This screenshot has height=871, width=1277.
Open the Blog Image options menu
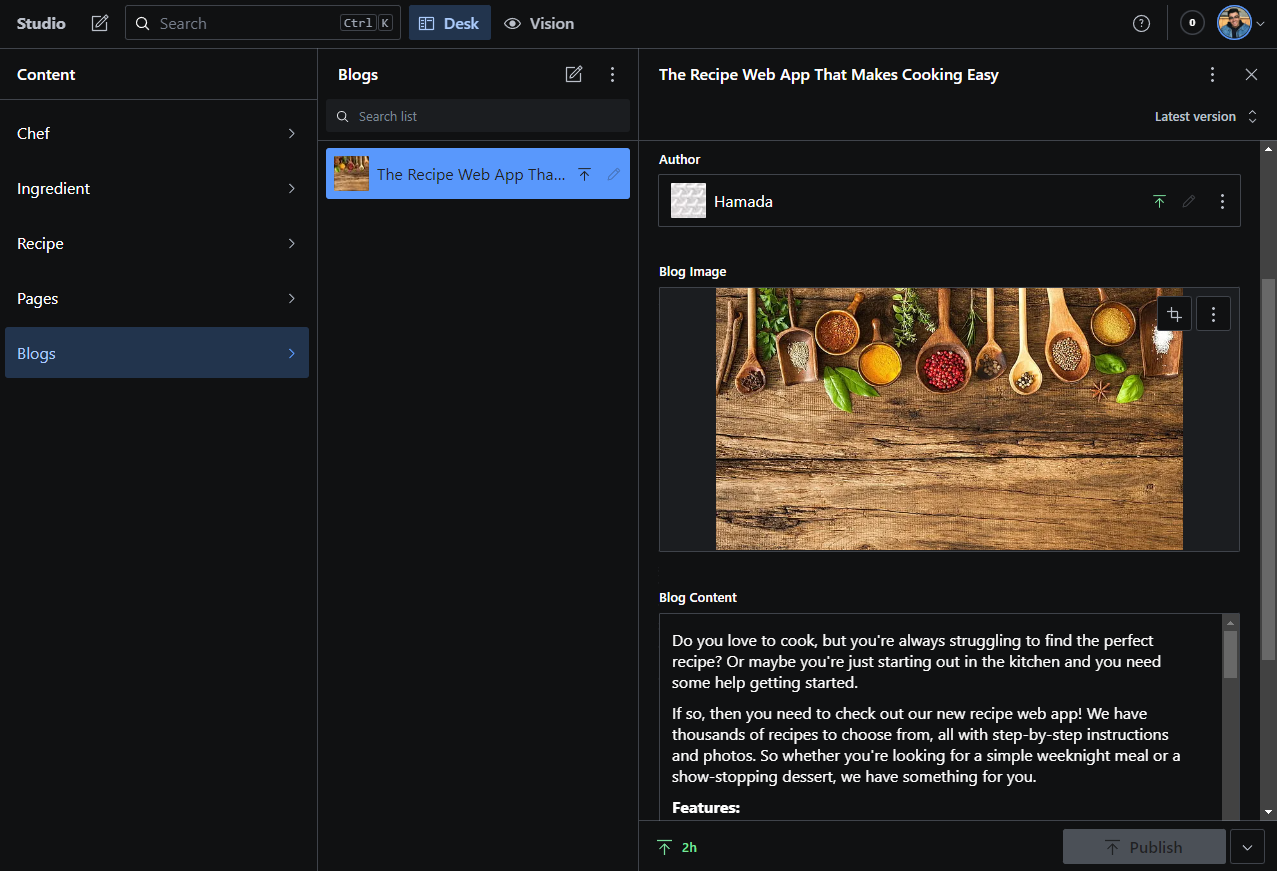[x=1212, y=313]
